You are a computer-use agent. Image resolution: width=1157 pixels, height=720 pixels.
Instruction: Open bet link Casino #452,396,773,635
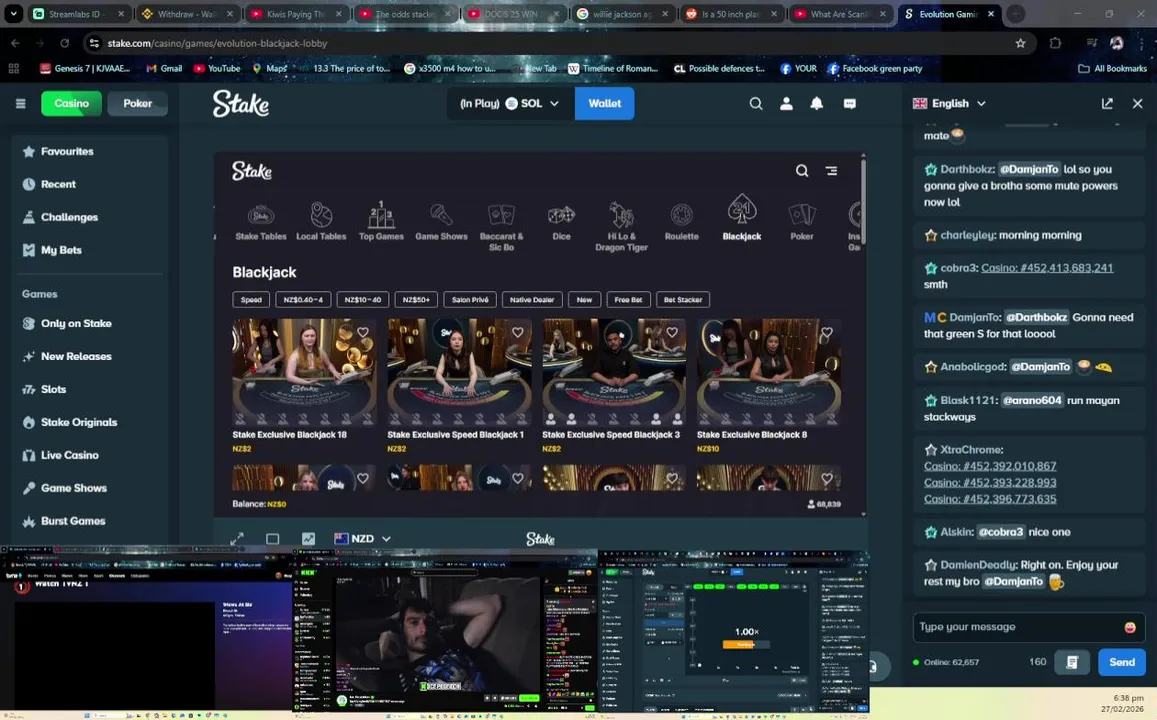990,499
